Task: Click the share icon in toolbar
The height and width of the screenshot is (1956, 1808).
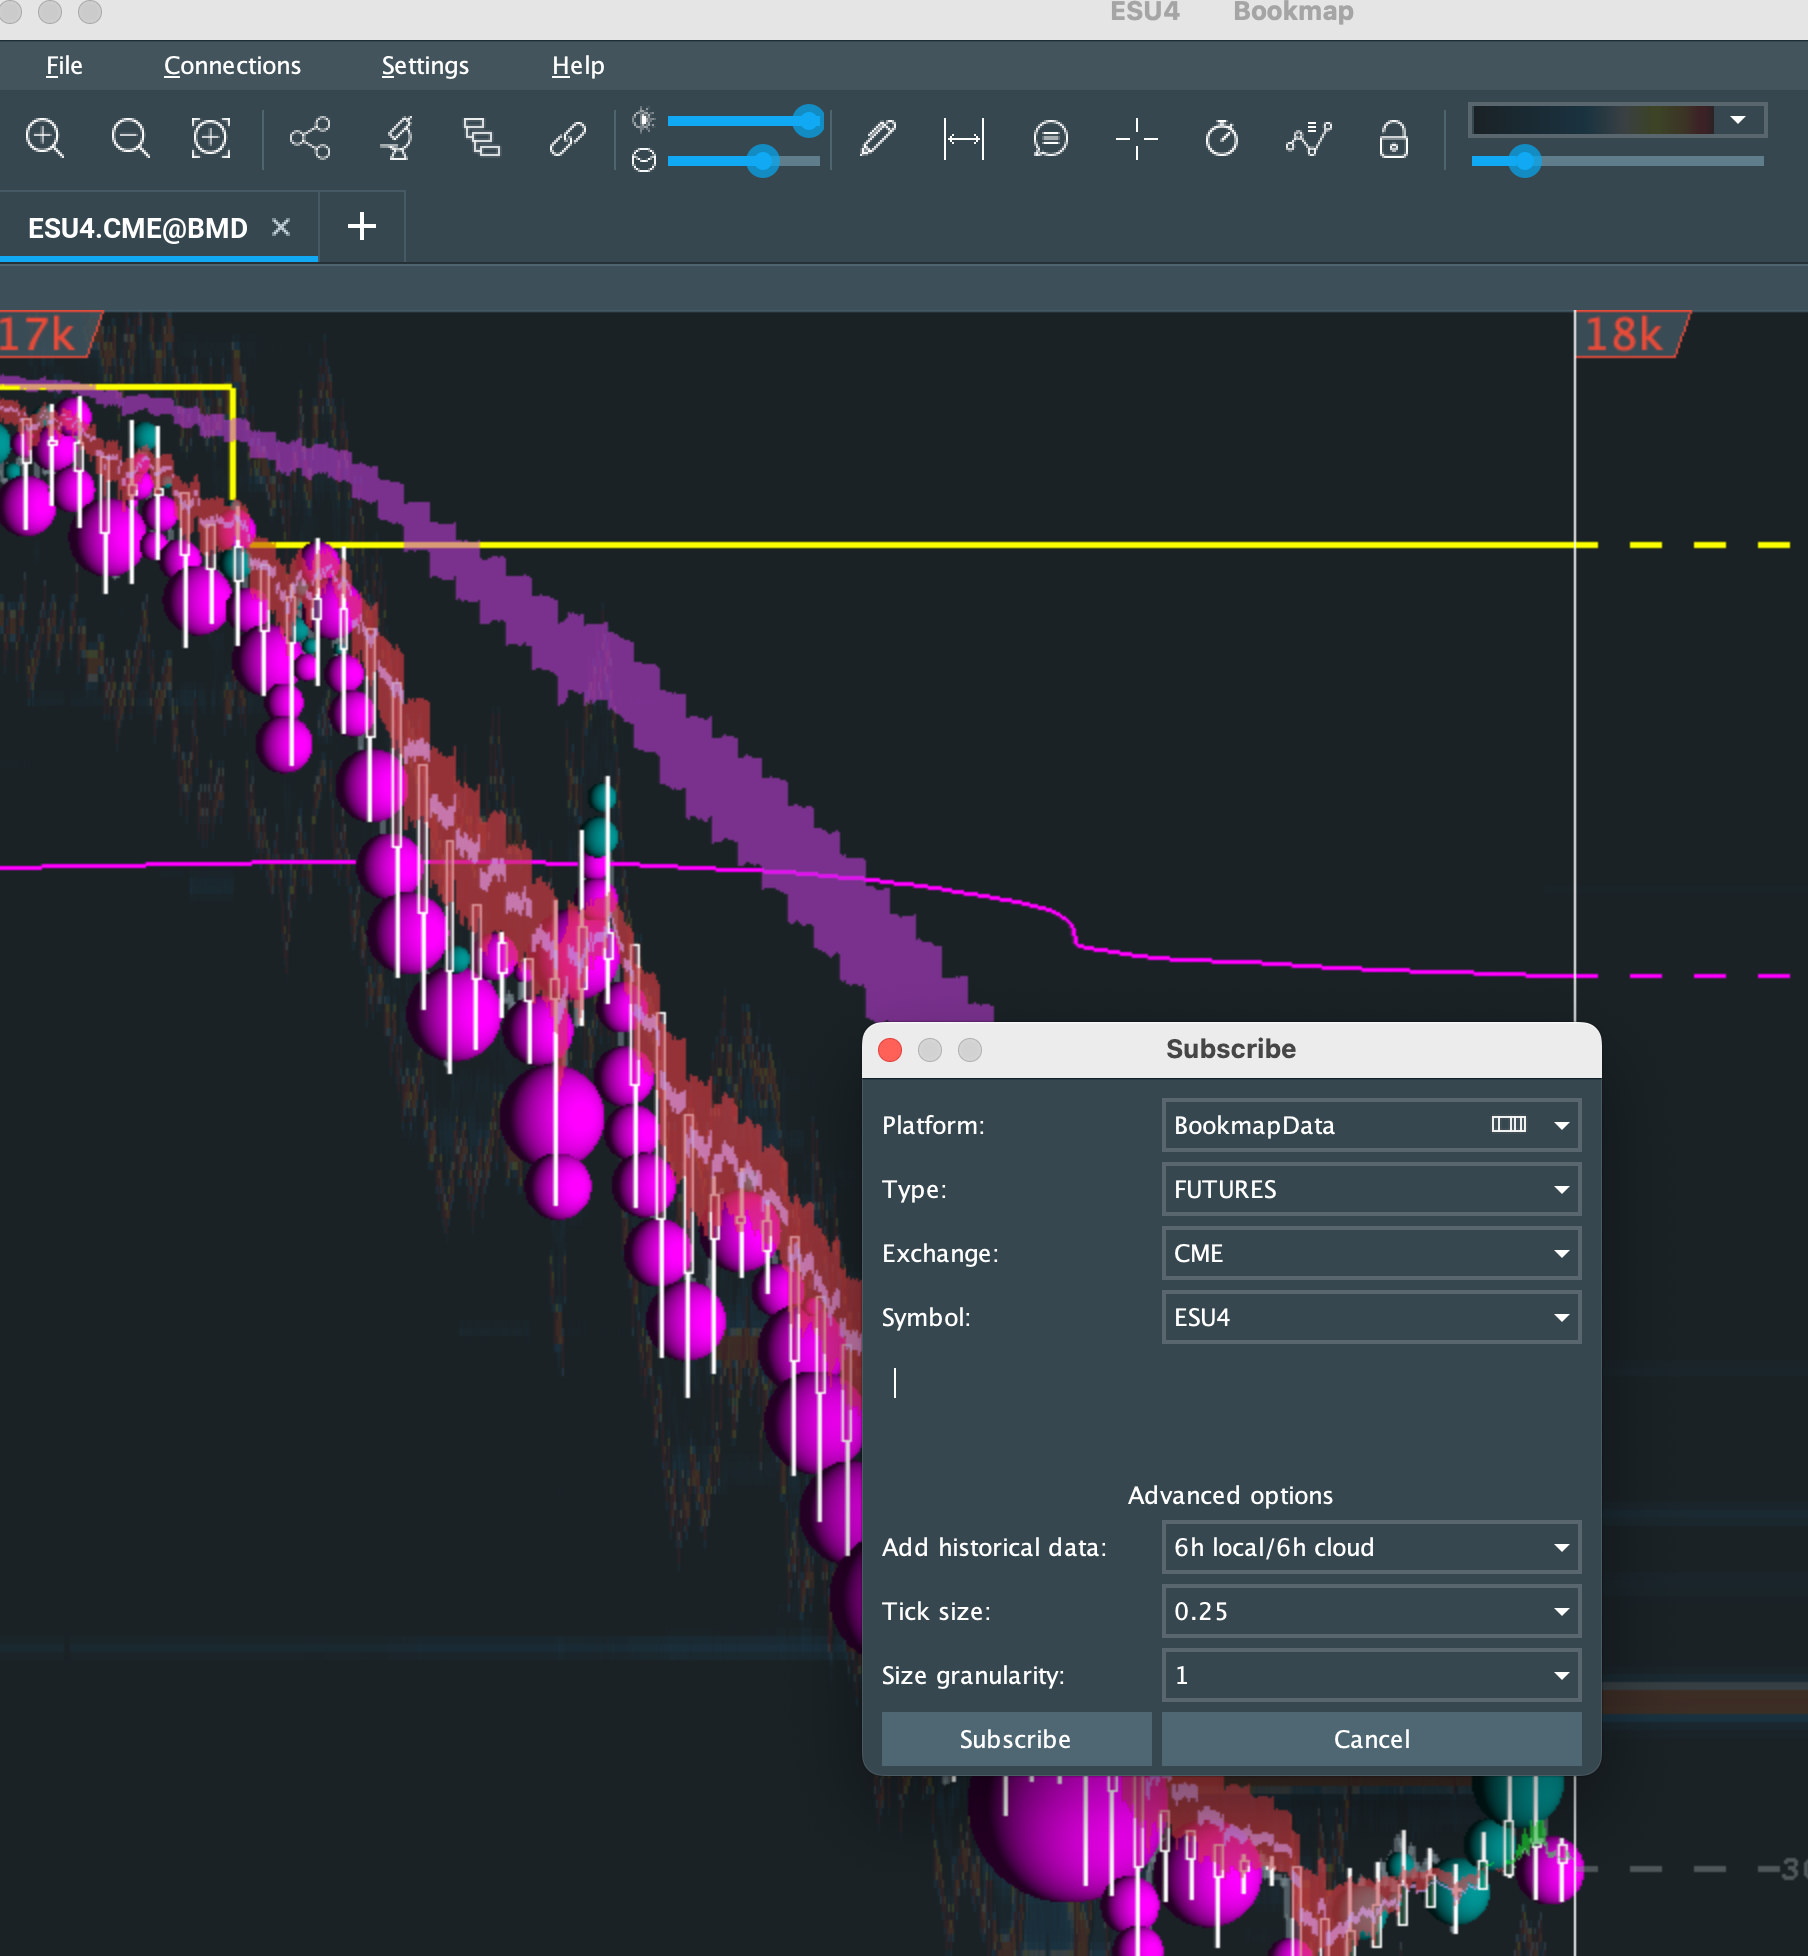Action: [x=310, y=138]
